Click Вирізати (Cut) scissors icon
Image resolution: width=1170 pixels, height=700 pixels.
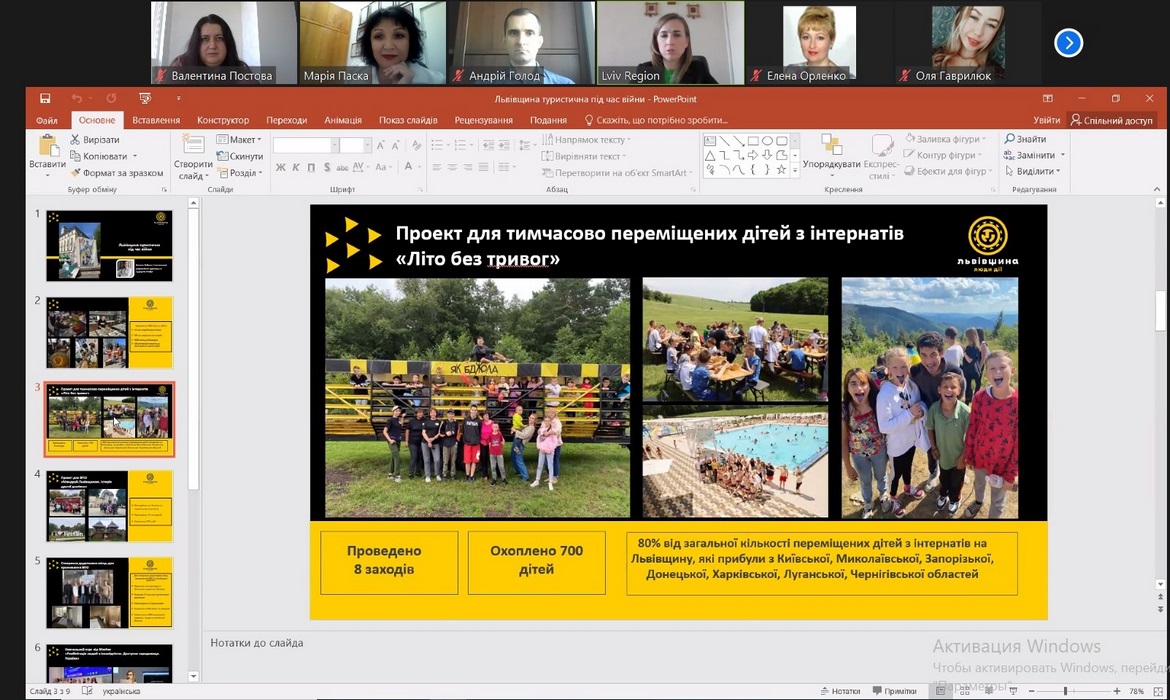pyautogui.click(x=76, y=140)
